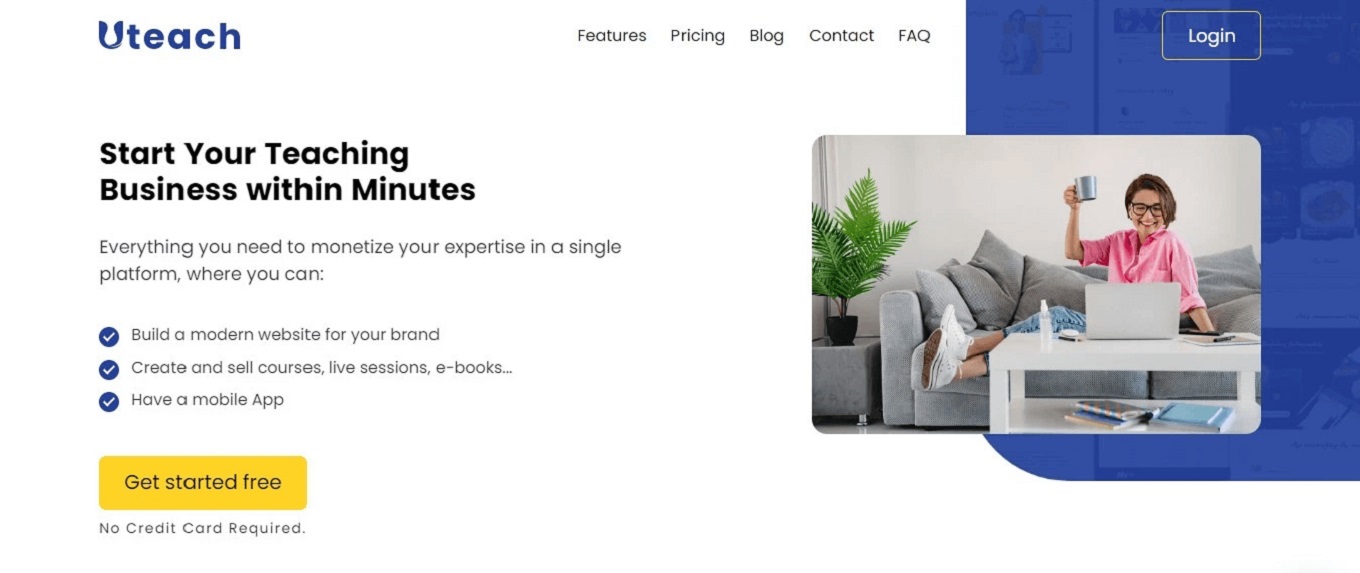
Task: Click the Have a mobile App text
Action: 207,400
